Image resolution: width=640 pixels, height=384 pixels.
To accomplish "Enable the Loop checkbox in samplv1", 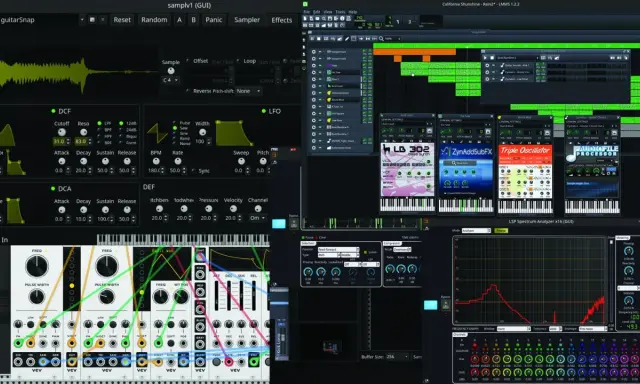I will 238,60.
